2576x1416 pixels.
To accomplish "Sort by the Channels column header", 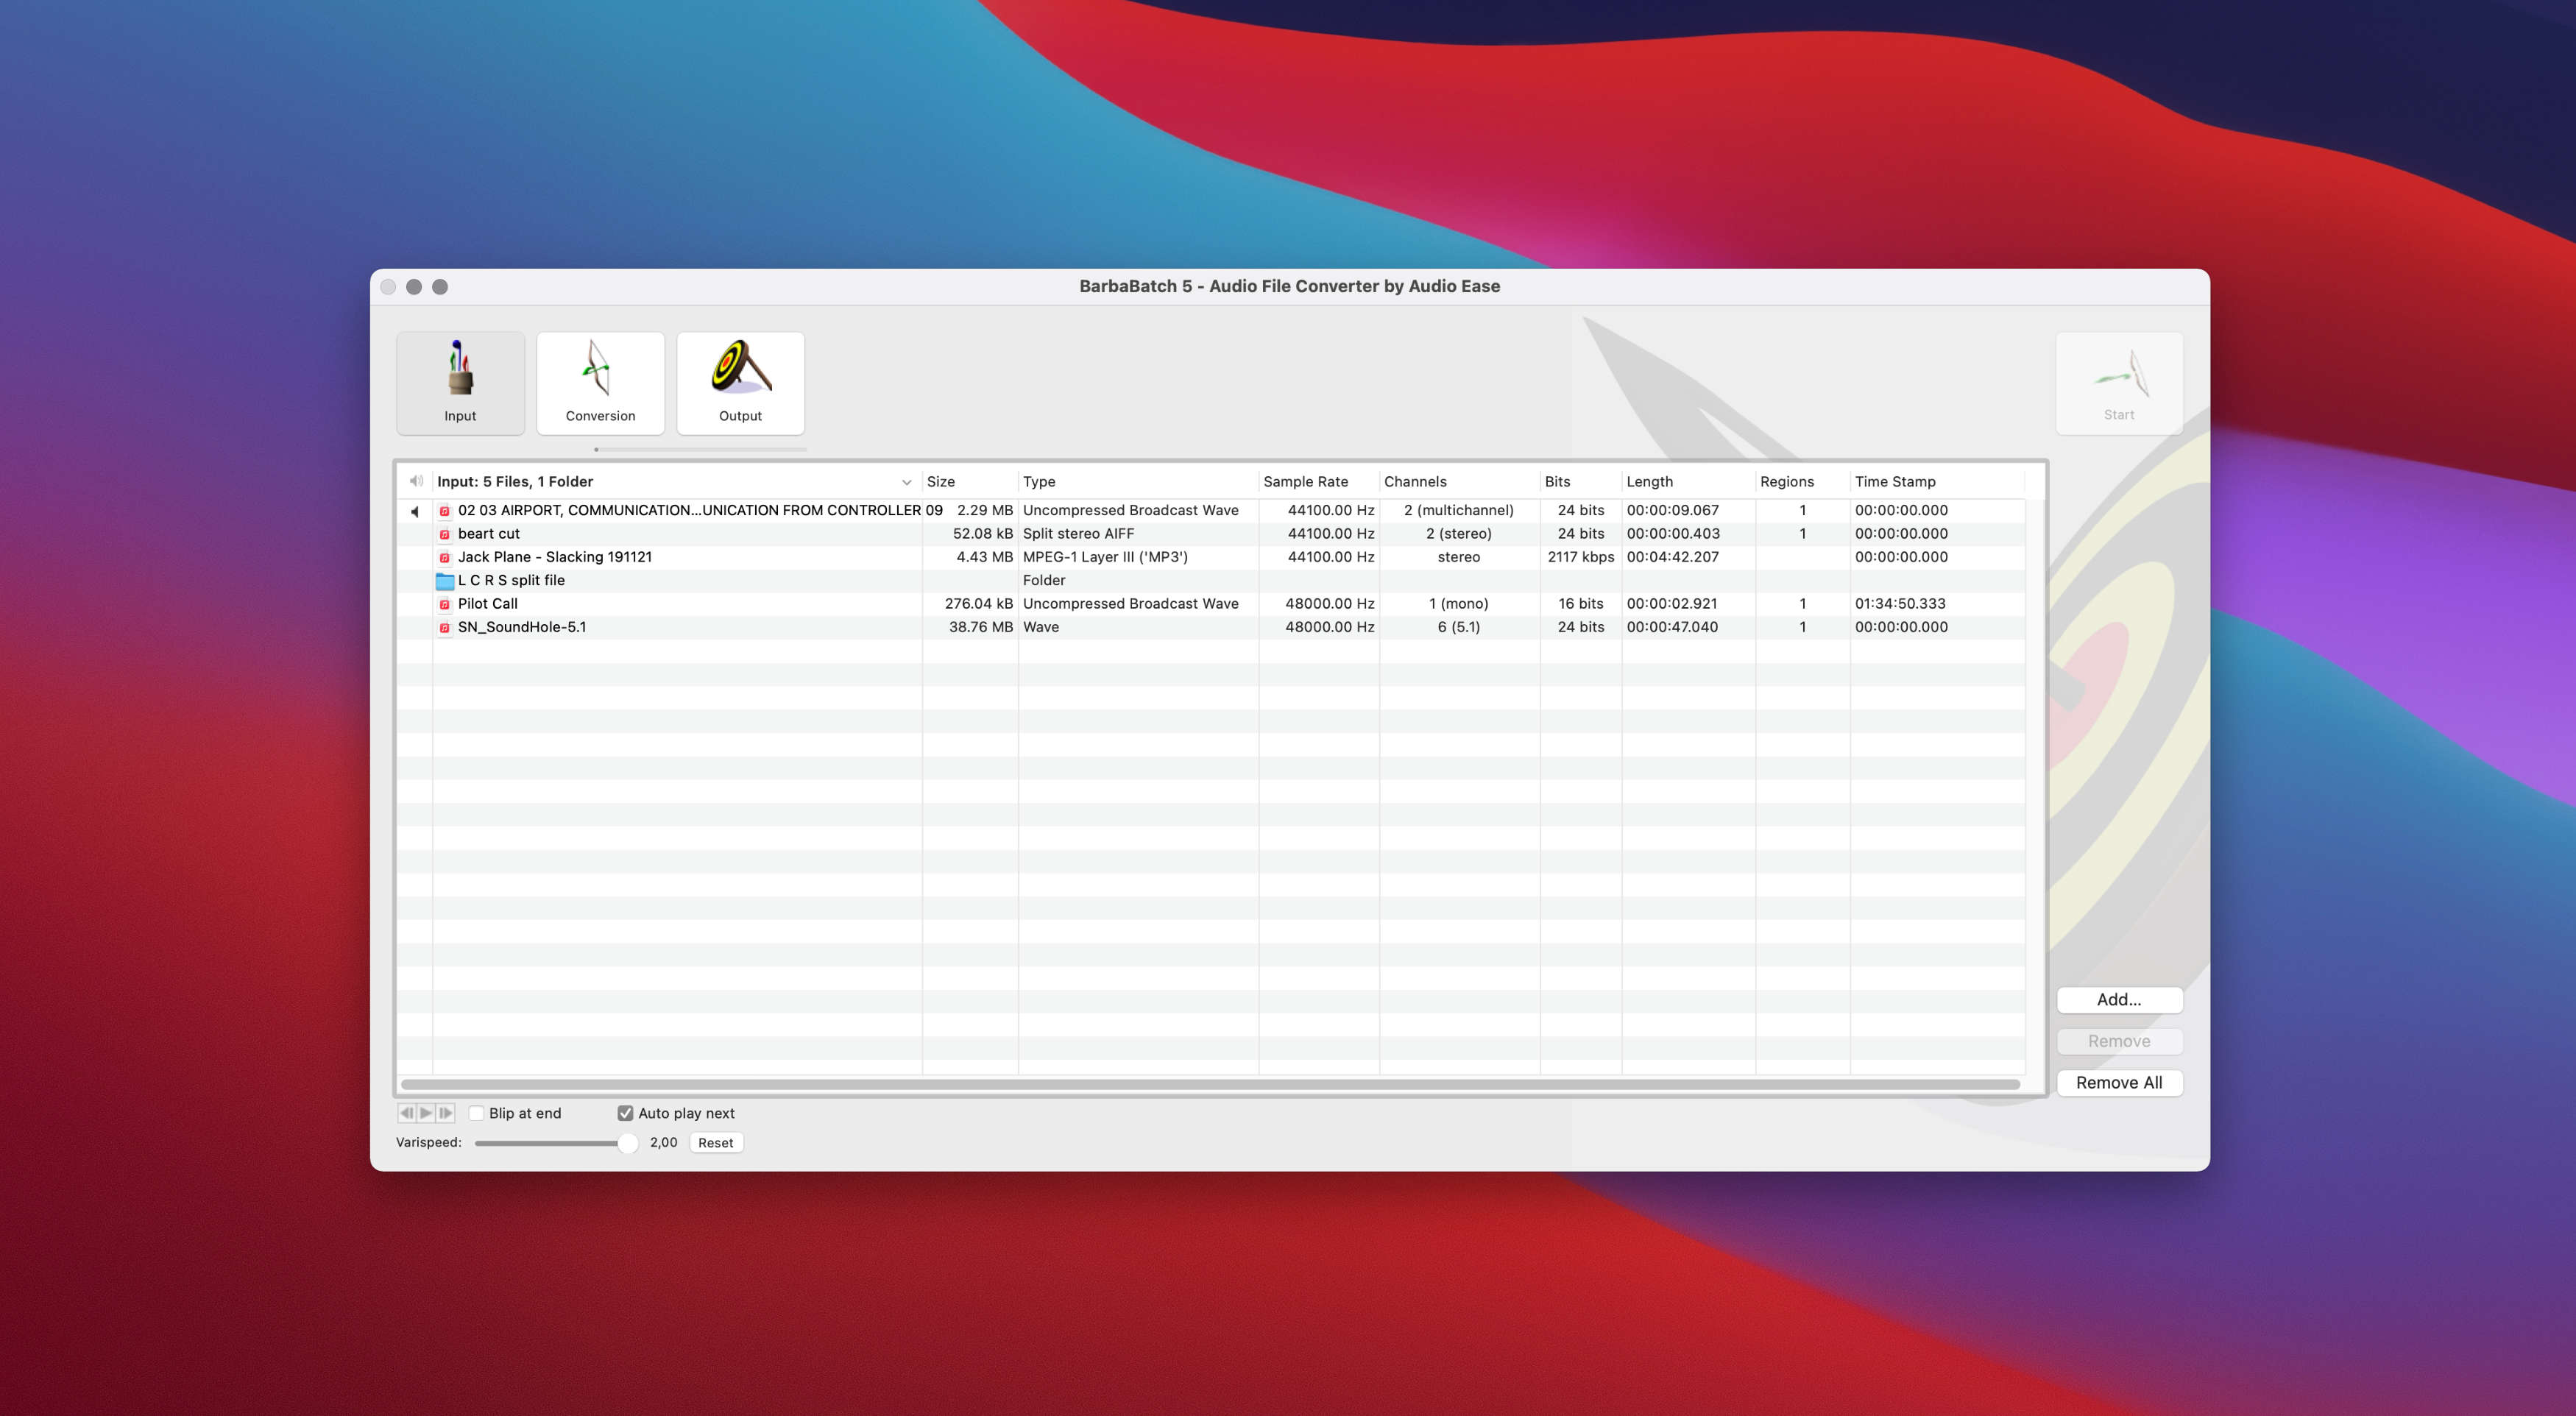I will (x=1459, y=481).
